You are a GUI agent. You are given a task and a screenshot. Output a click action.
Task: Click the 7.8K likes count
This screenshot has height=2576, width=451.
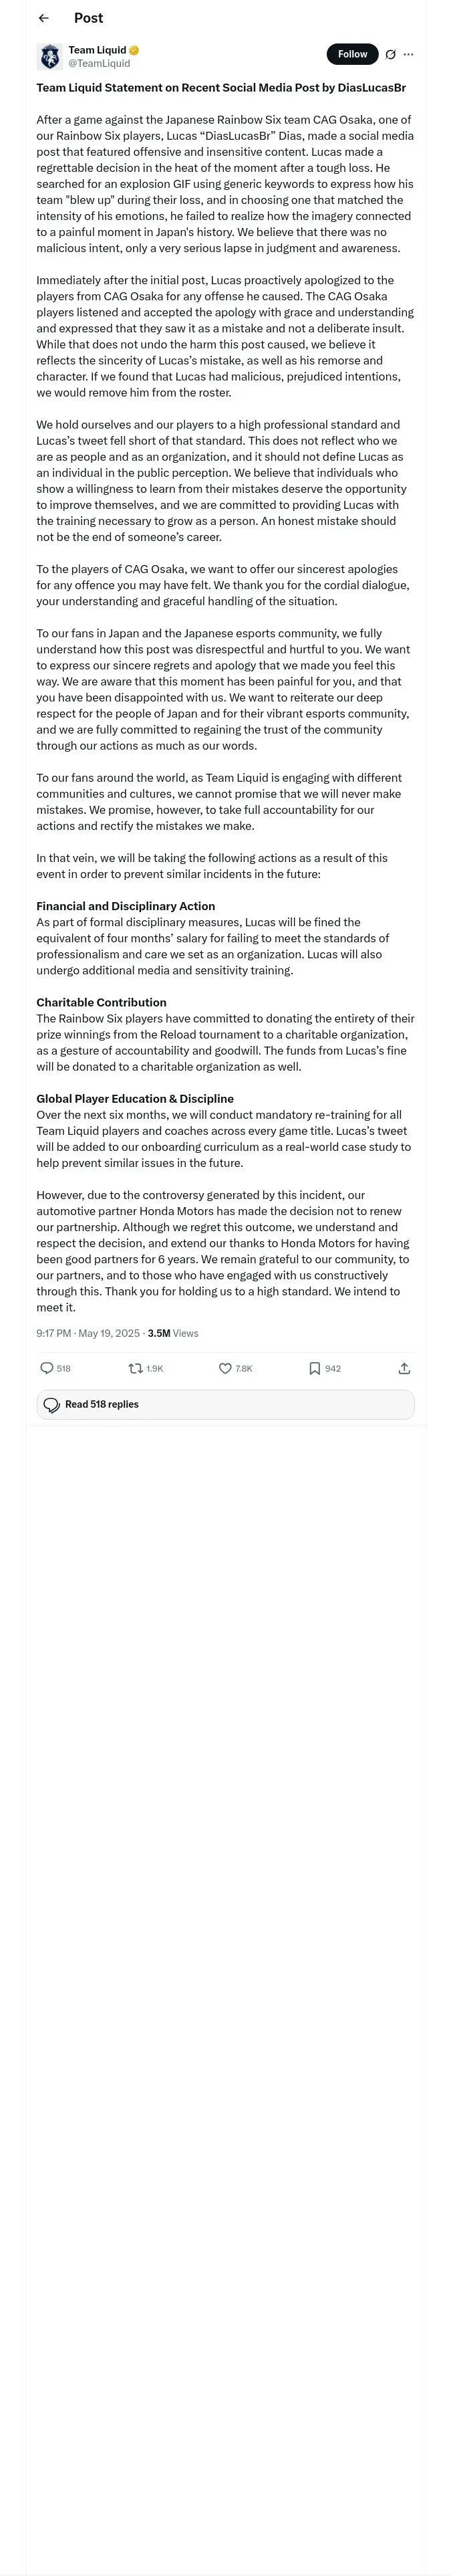pos(244,1368)
